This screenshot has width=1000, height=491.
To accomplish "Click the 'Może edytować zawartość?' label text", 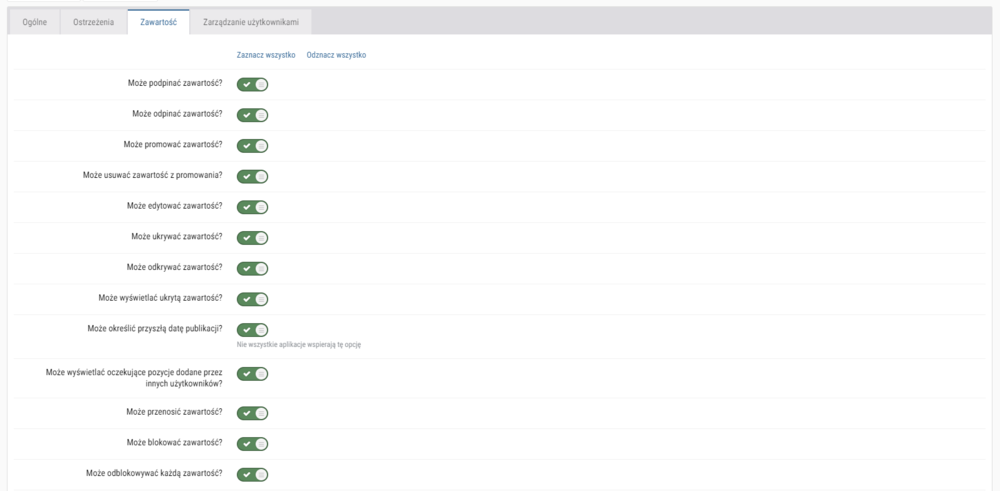I will coord(174,206).
